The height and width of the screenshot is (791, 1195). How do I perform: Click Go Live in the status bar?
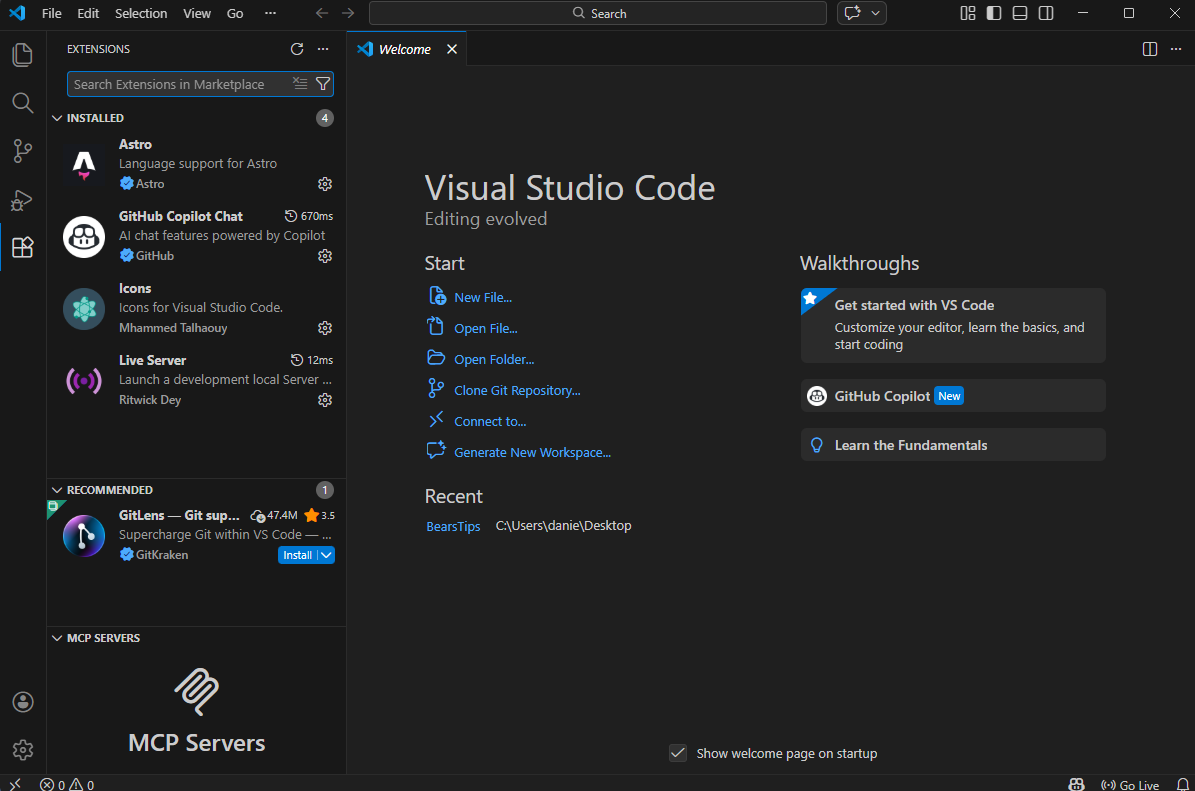(x=1131, y=784)
